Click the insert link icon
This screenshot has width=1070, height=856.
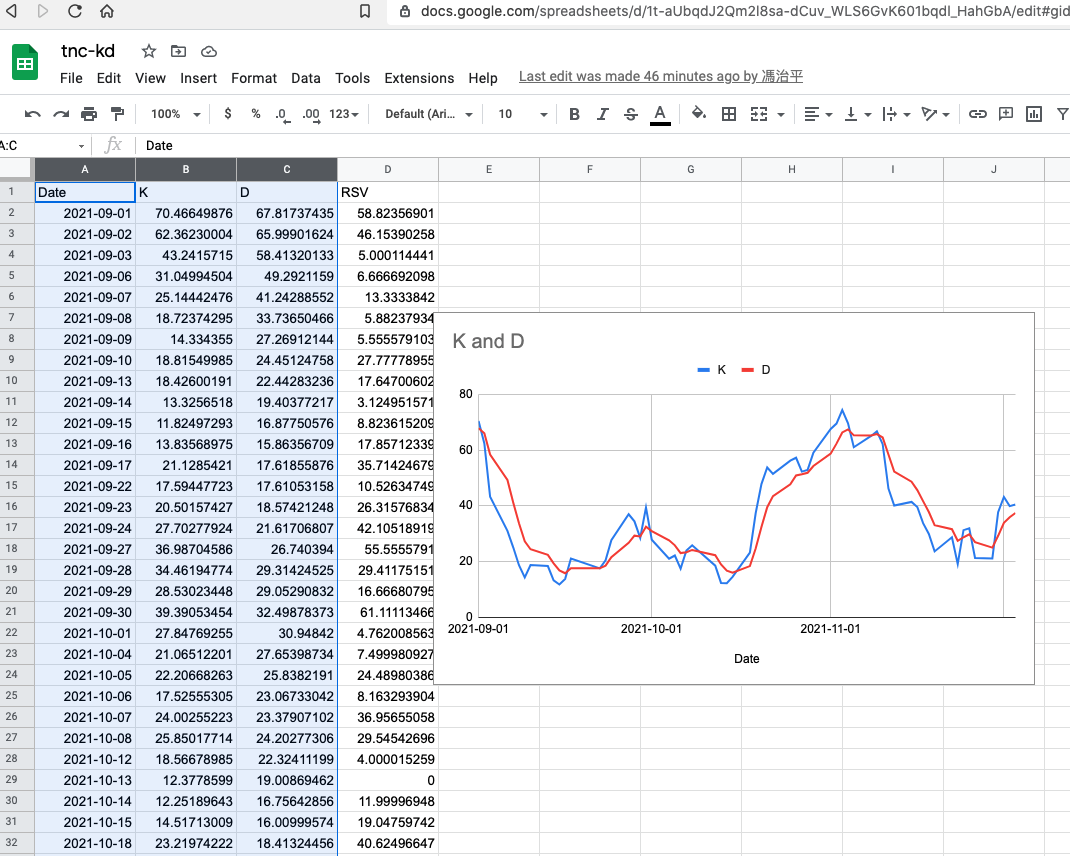click(x=978, y=114)
